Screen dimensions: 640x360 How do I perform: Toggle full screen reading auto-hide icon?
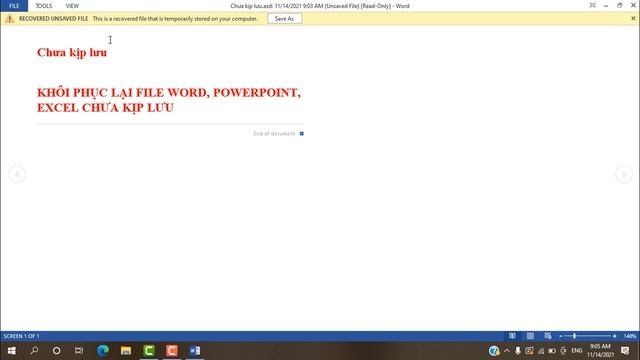[x=593, y=5]
